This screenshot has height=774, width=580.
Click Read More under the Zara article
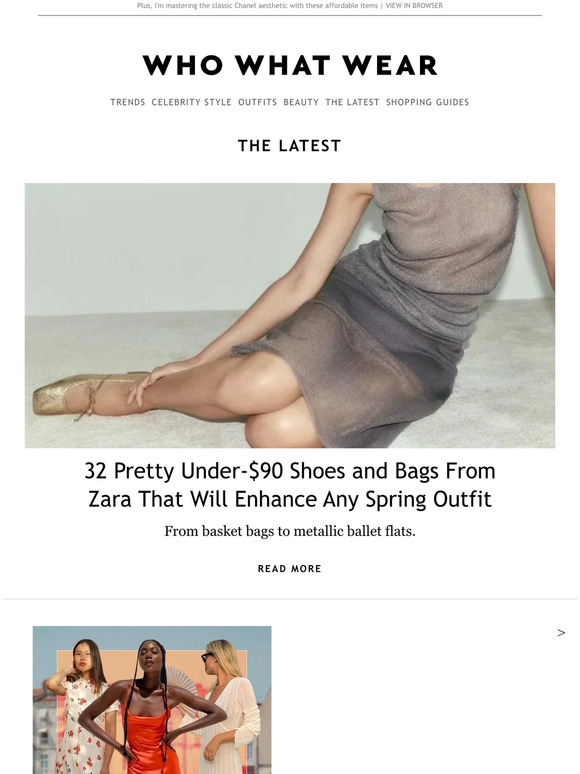(x=290, y=569)
